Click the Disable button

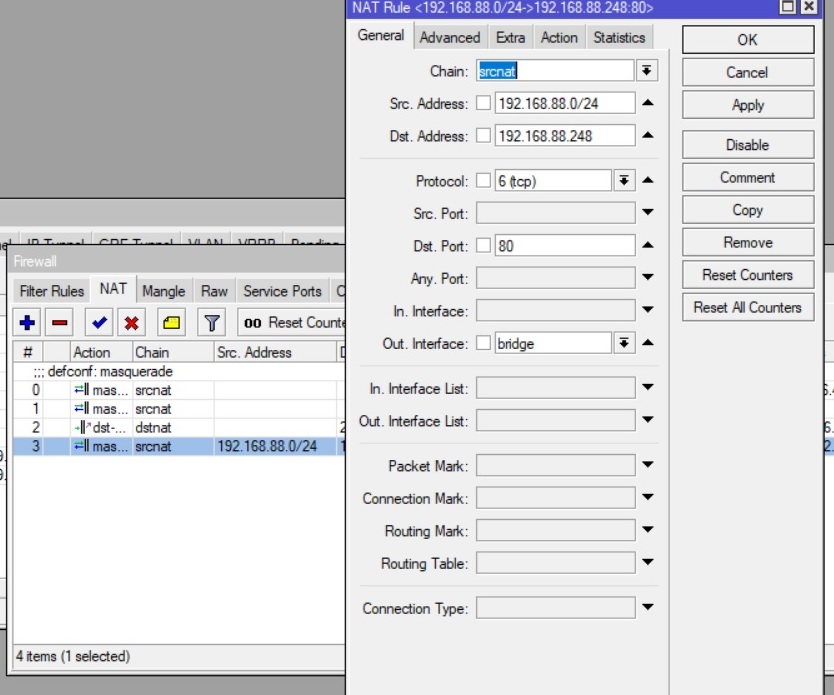pyautogui.click(x=747, y=145)
